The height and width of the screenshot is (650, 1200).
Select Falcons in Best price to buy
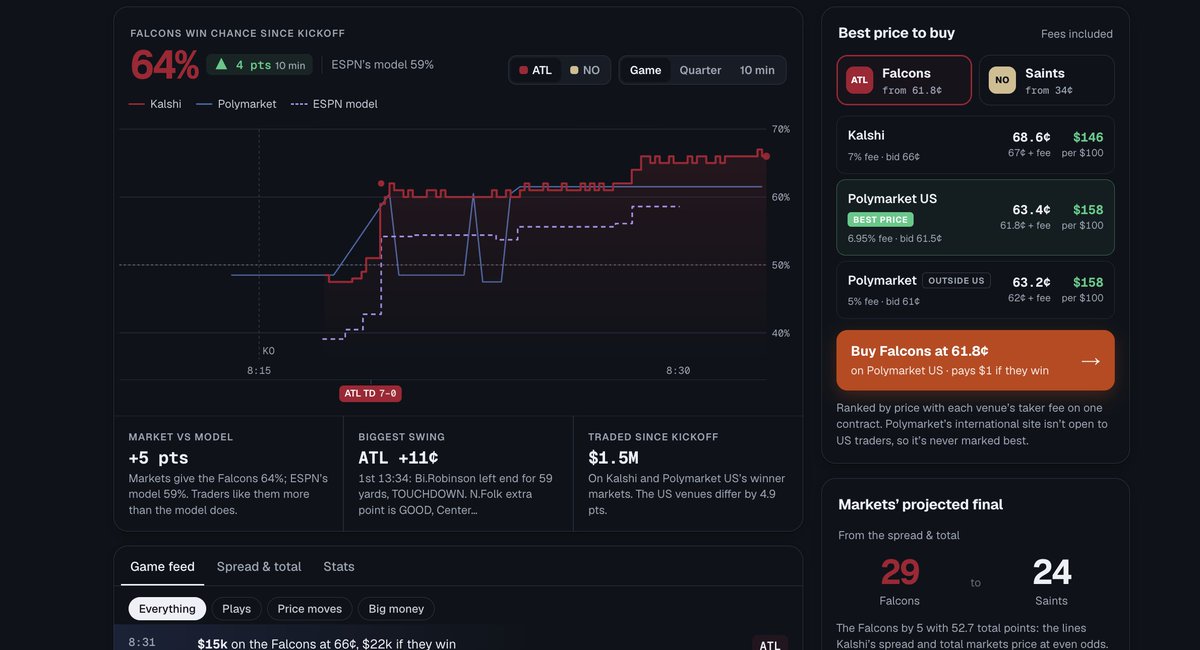pyautogui.click(x=904, y=80)
